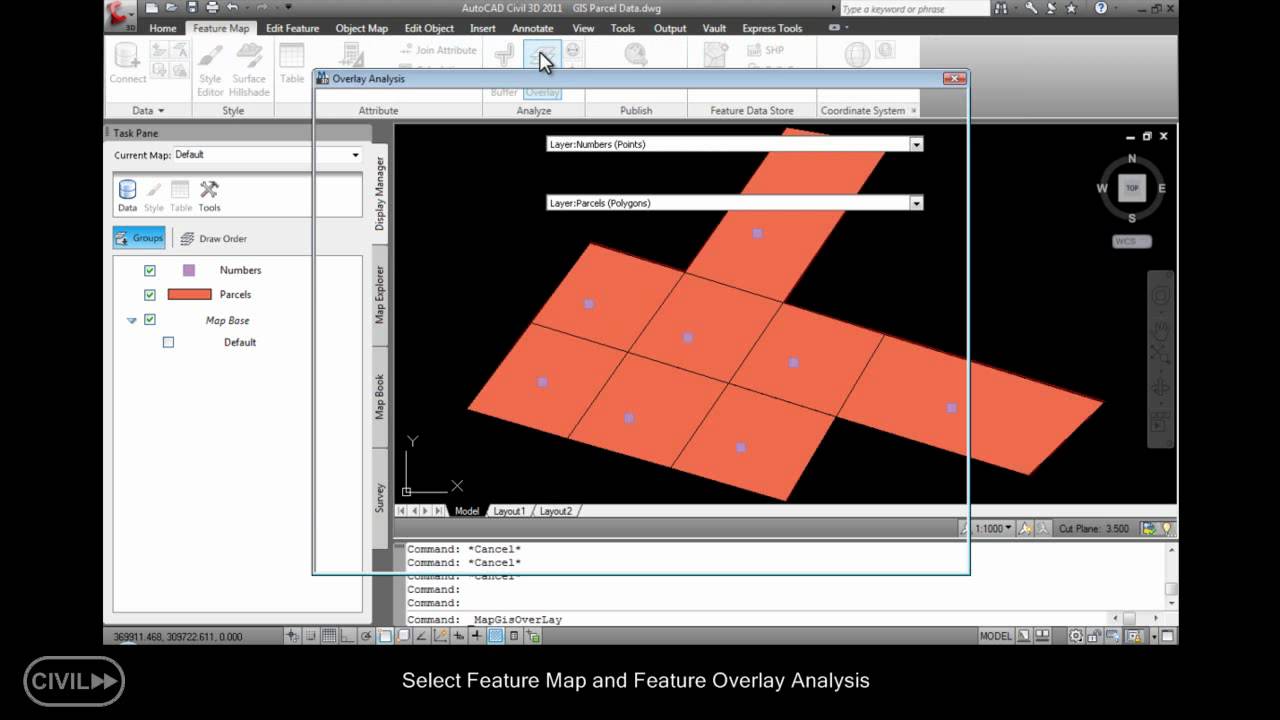Select the Buffer analysis tool
The height and width of the screenshot is (720, 1280).
point(504,70)
